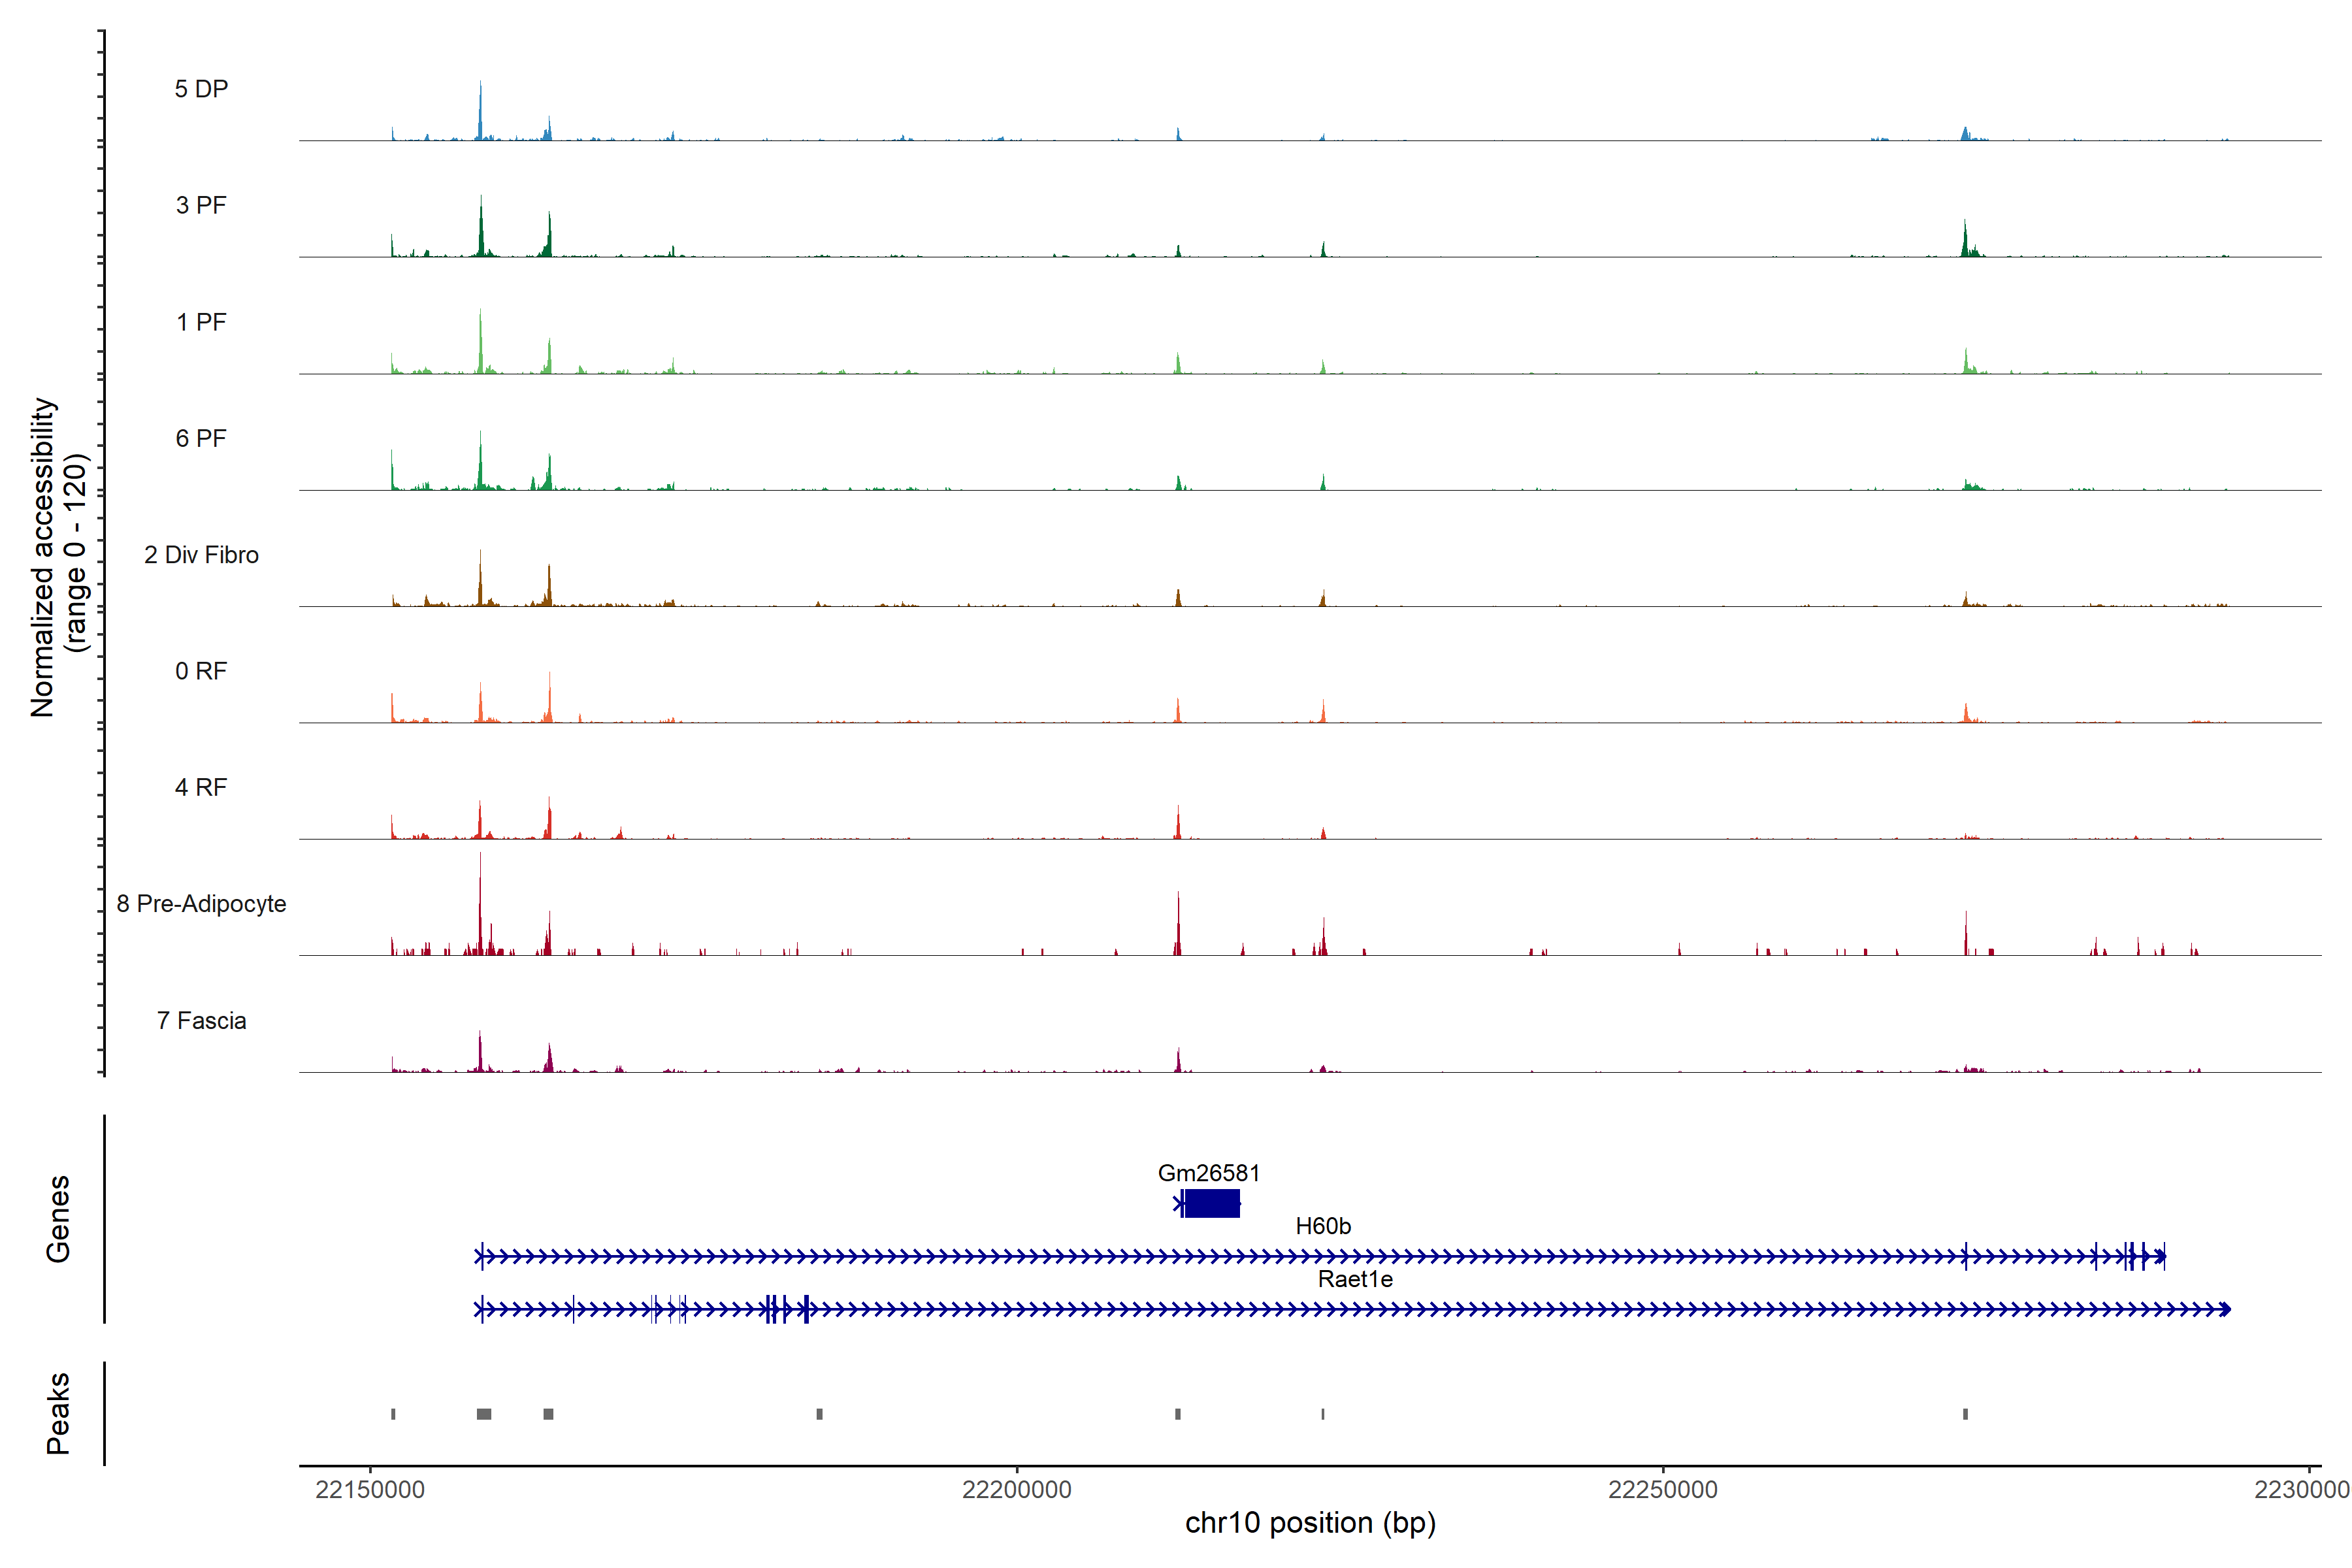Click the 8 Pre-Adipocyte track label

coord(201,903)
